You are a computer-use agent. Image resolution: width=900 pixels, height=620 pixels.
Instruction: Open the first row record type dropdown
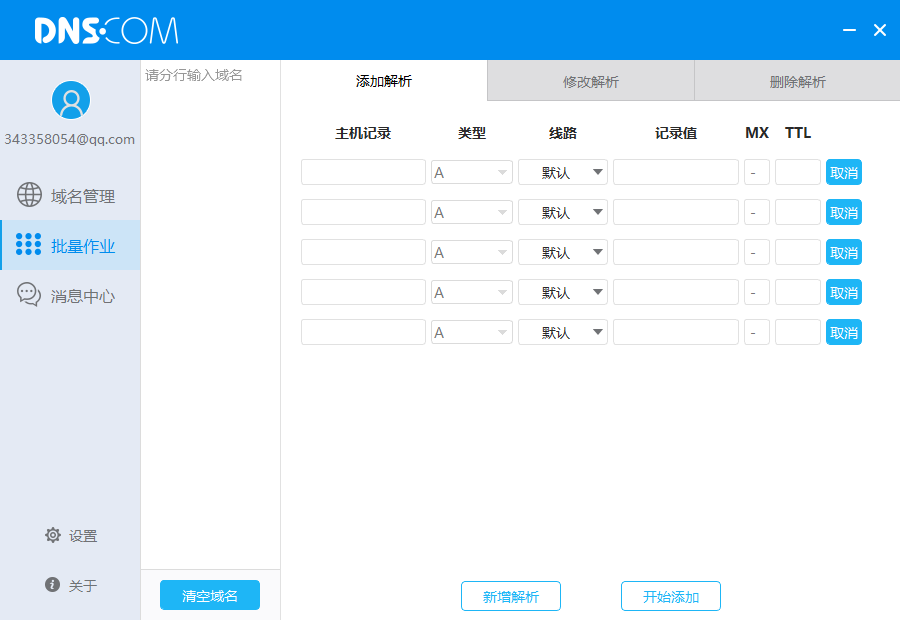point(471,171)
